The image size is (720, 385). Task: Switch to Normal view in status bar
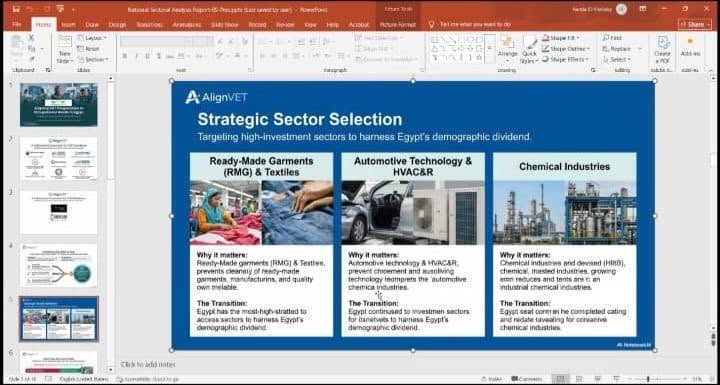point(561,379)
